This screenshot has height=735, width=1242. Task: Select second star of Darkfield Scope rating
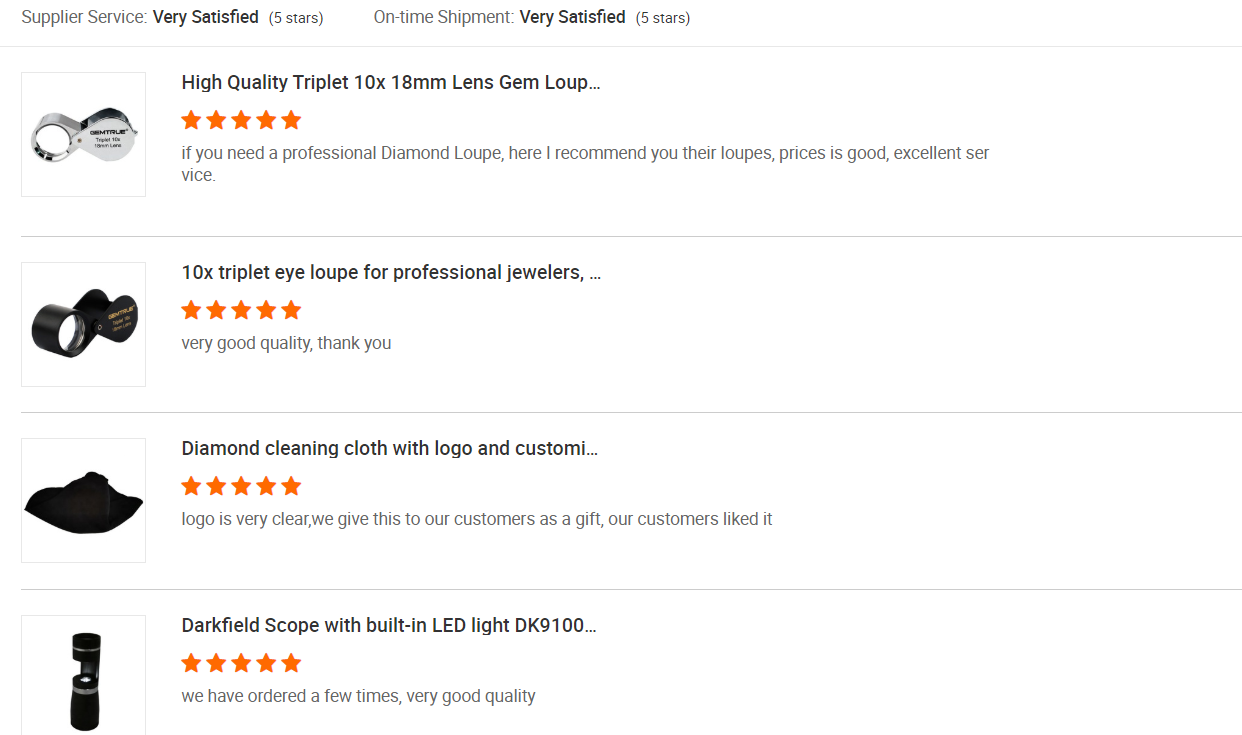point(216,664)
